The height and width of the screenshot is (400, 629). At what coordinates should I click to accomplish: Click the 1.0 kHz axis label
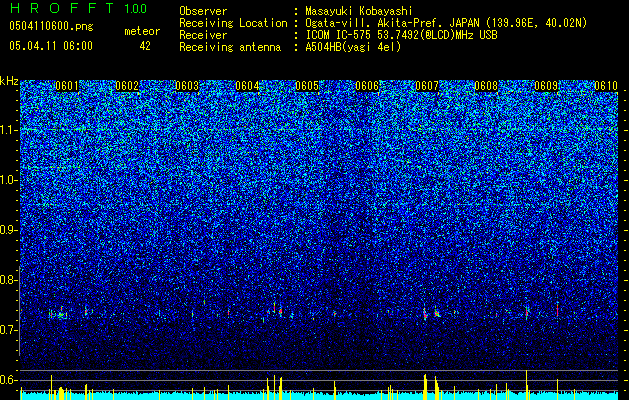pos(9,180)
